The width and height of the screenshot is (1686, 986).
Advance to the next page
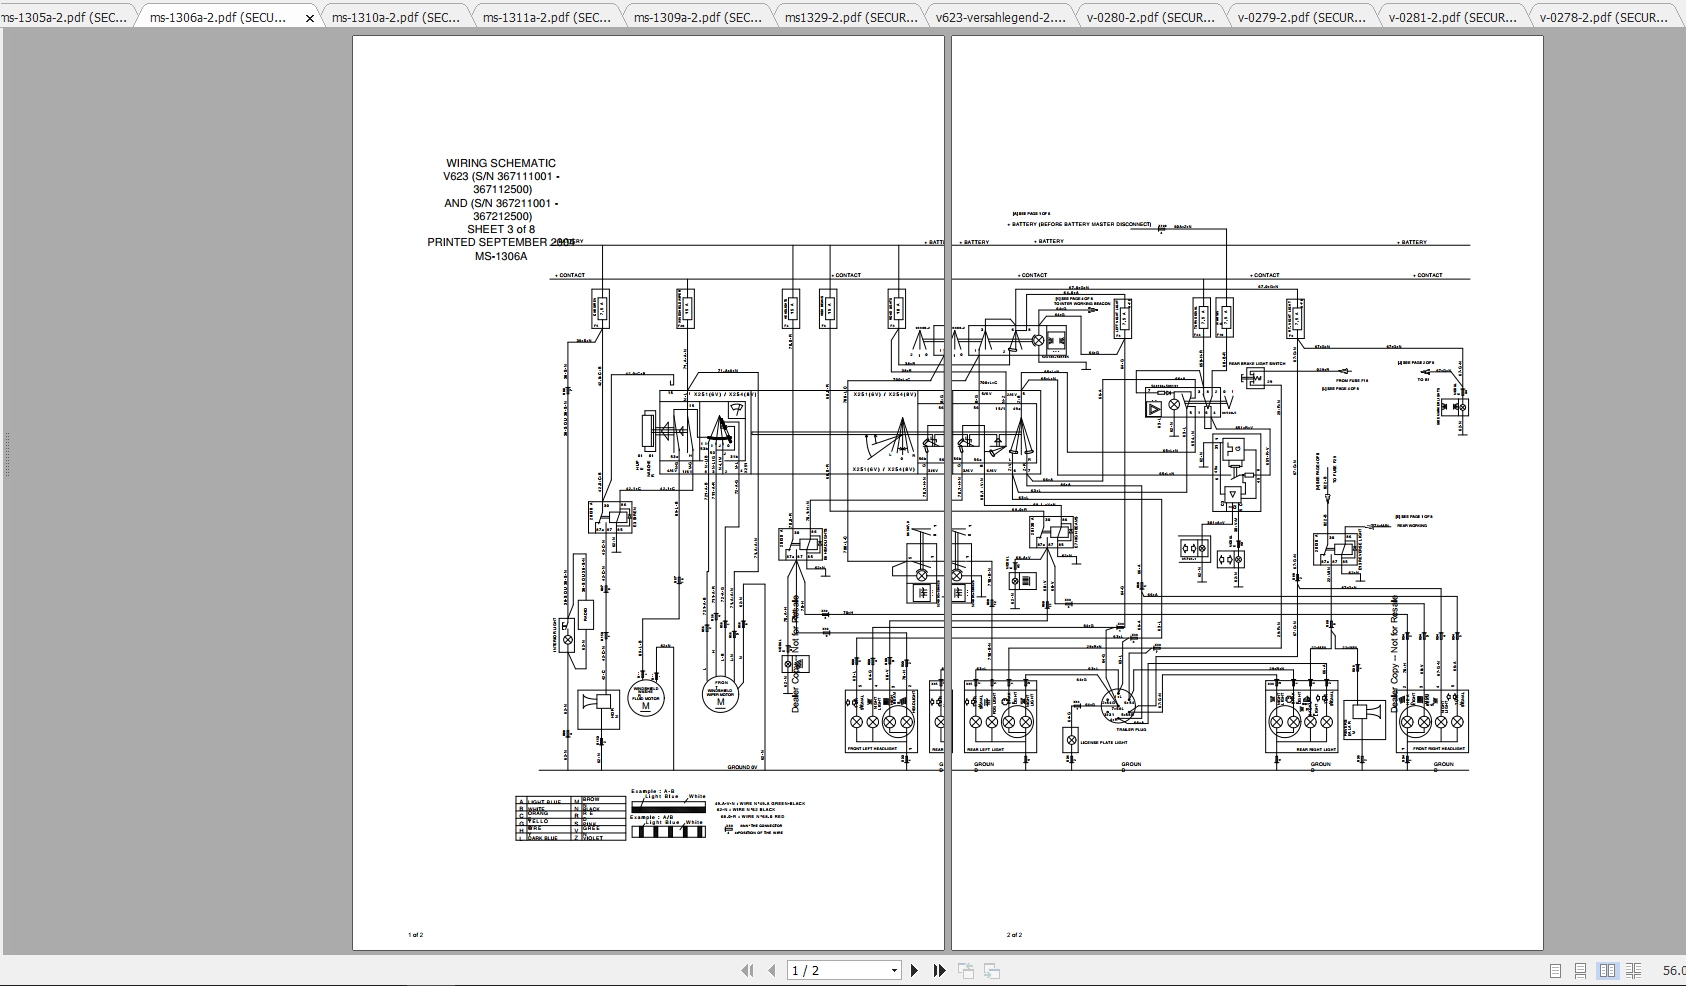pos(914,970)
